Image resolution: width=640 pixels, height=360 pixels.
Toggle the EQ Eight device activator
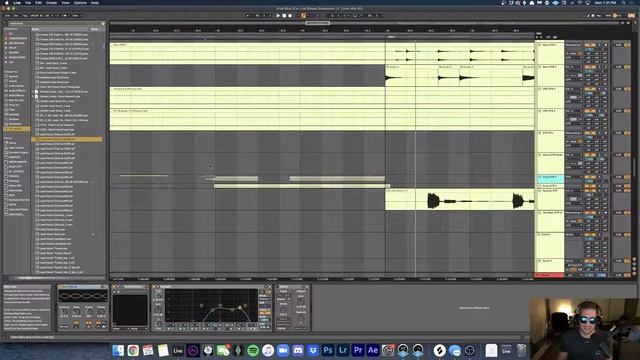pyautogui.click(x=155, y=287)
